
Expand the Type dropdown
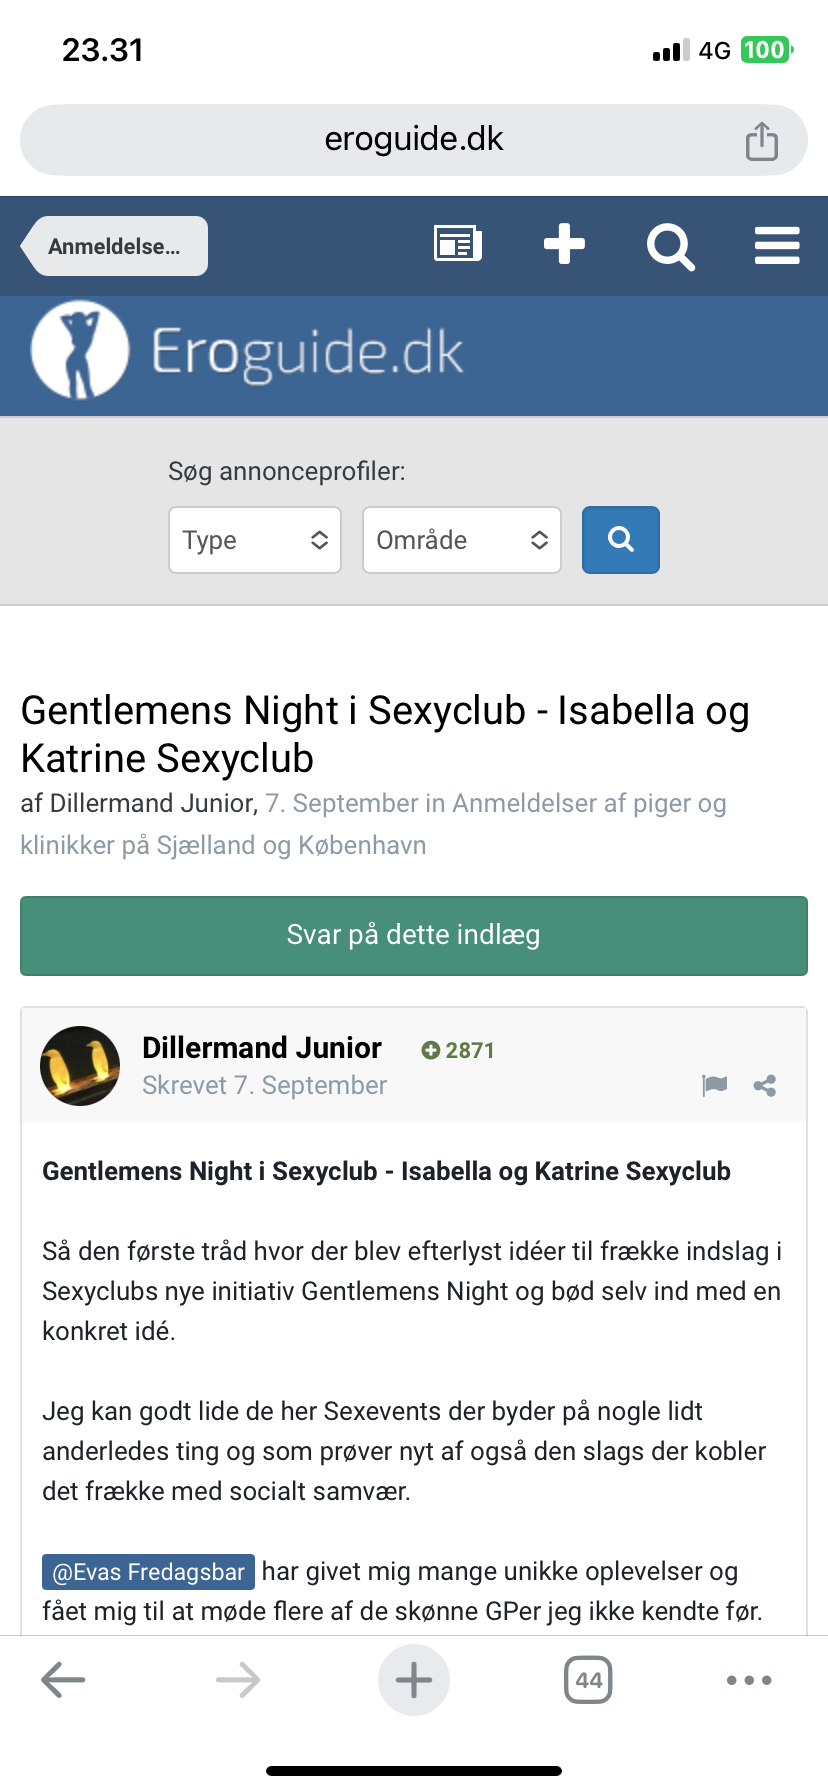(255, 540)
